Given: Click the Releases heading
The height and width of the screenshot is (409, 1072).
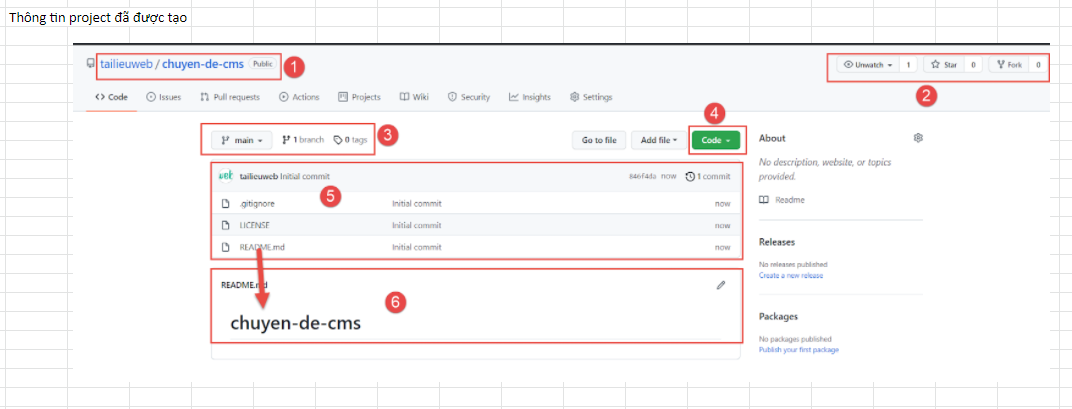Looking at the screenshot, I should click(777, 242).
